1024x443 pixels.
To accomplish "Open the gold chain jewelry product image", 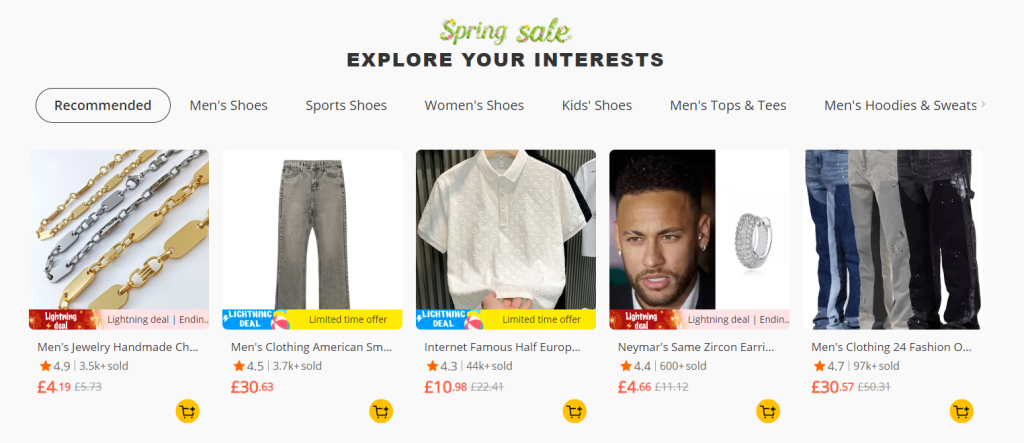I will point(119,230).
